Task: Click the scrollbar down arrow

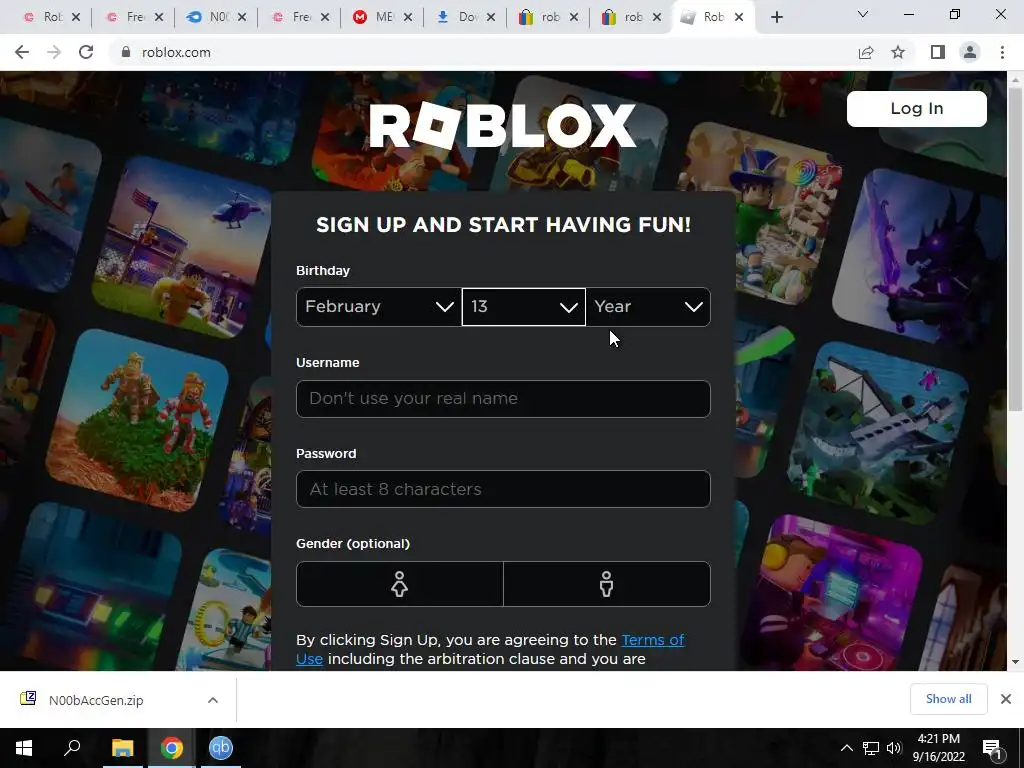Action: [x=1015, y=662]
